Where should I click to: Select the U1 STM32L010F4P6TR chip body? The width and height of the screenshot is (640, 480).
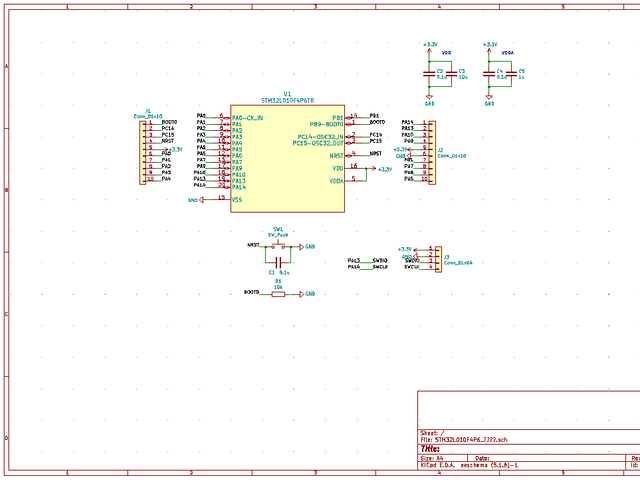[x=287, y=159]
